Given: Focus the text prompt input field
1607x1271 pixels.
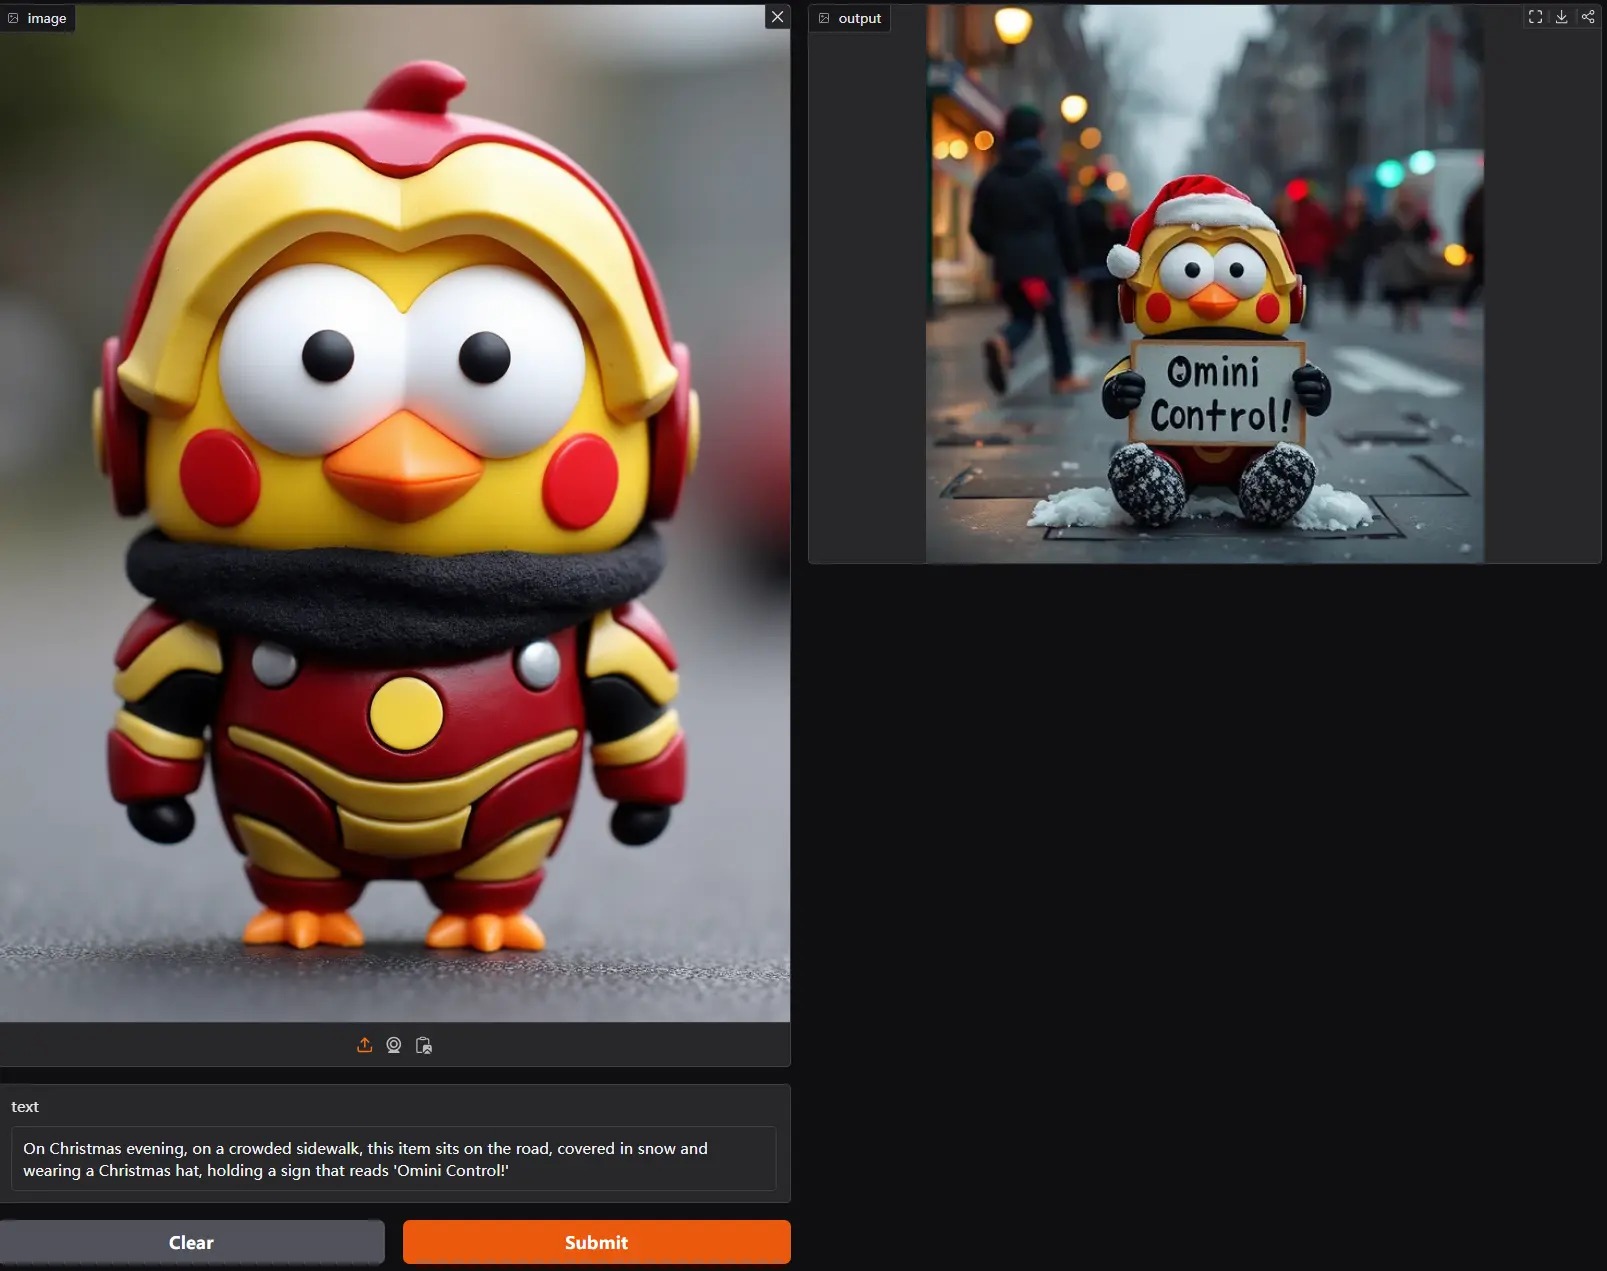Looking at the screenshot, I should 394,1159.
